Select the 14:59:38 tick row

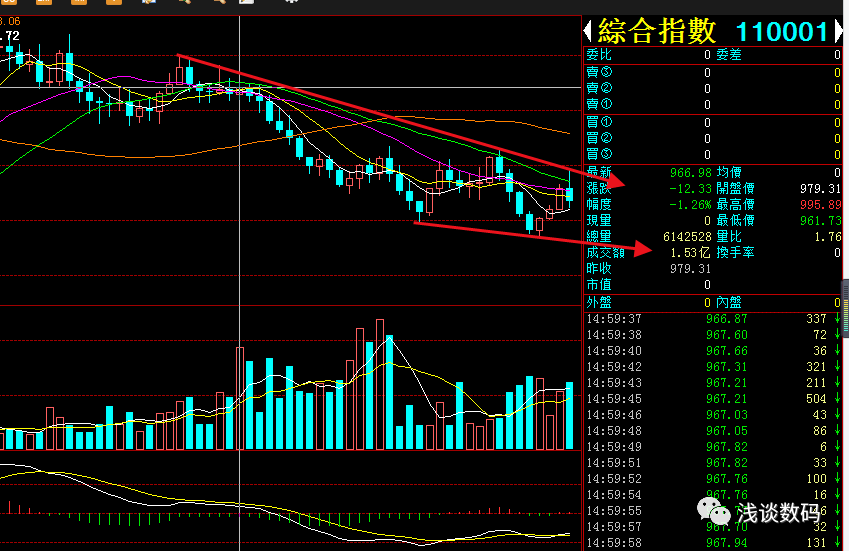(713, 334)
